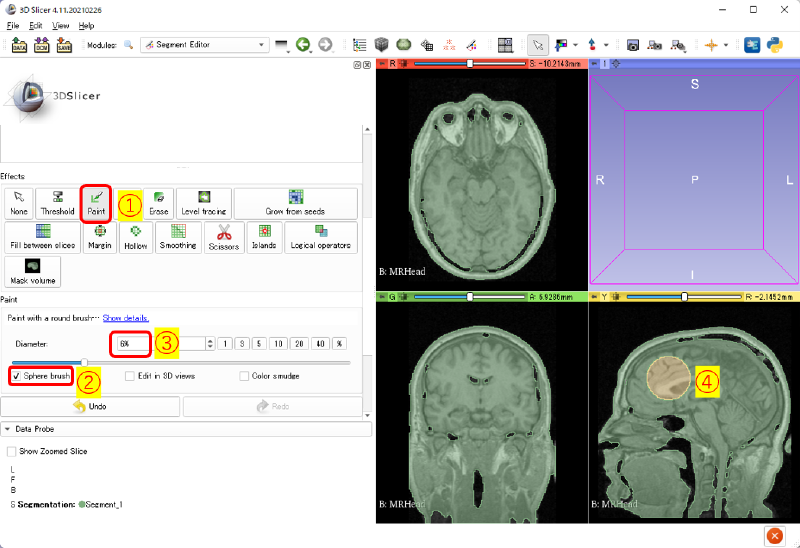Open the crosshair options dropdown arrow
This screenshot has height=548, width=800.
[725, 45]
